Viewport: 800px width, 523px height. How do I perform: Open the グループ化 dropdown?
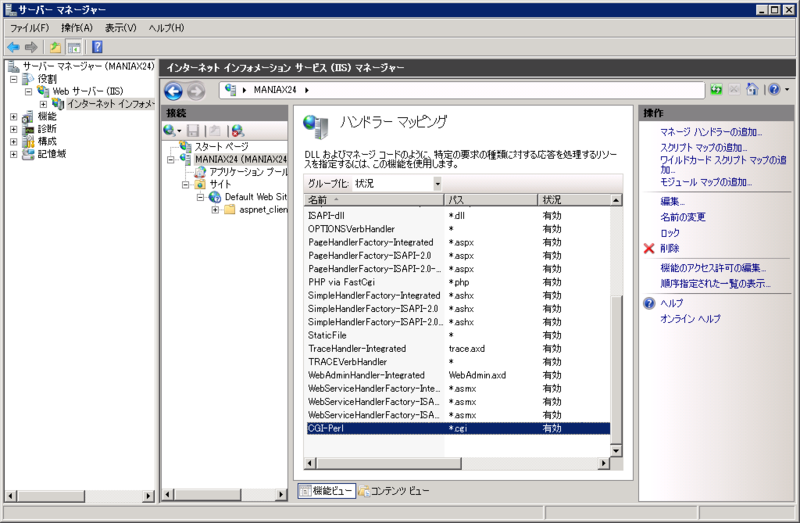click(437, 184)
